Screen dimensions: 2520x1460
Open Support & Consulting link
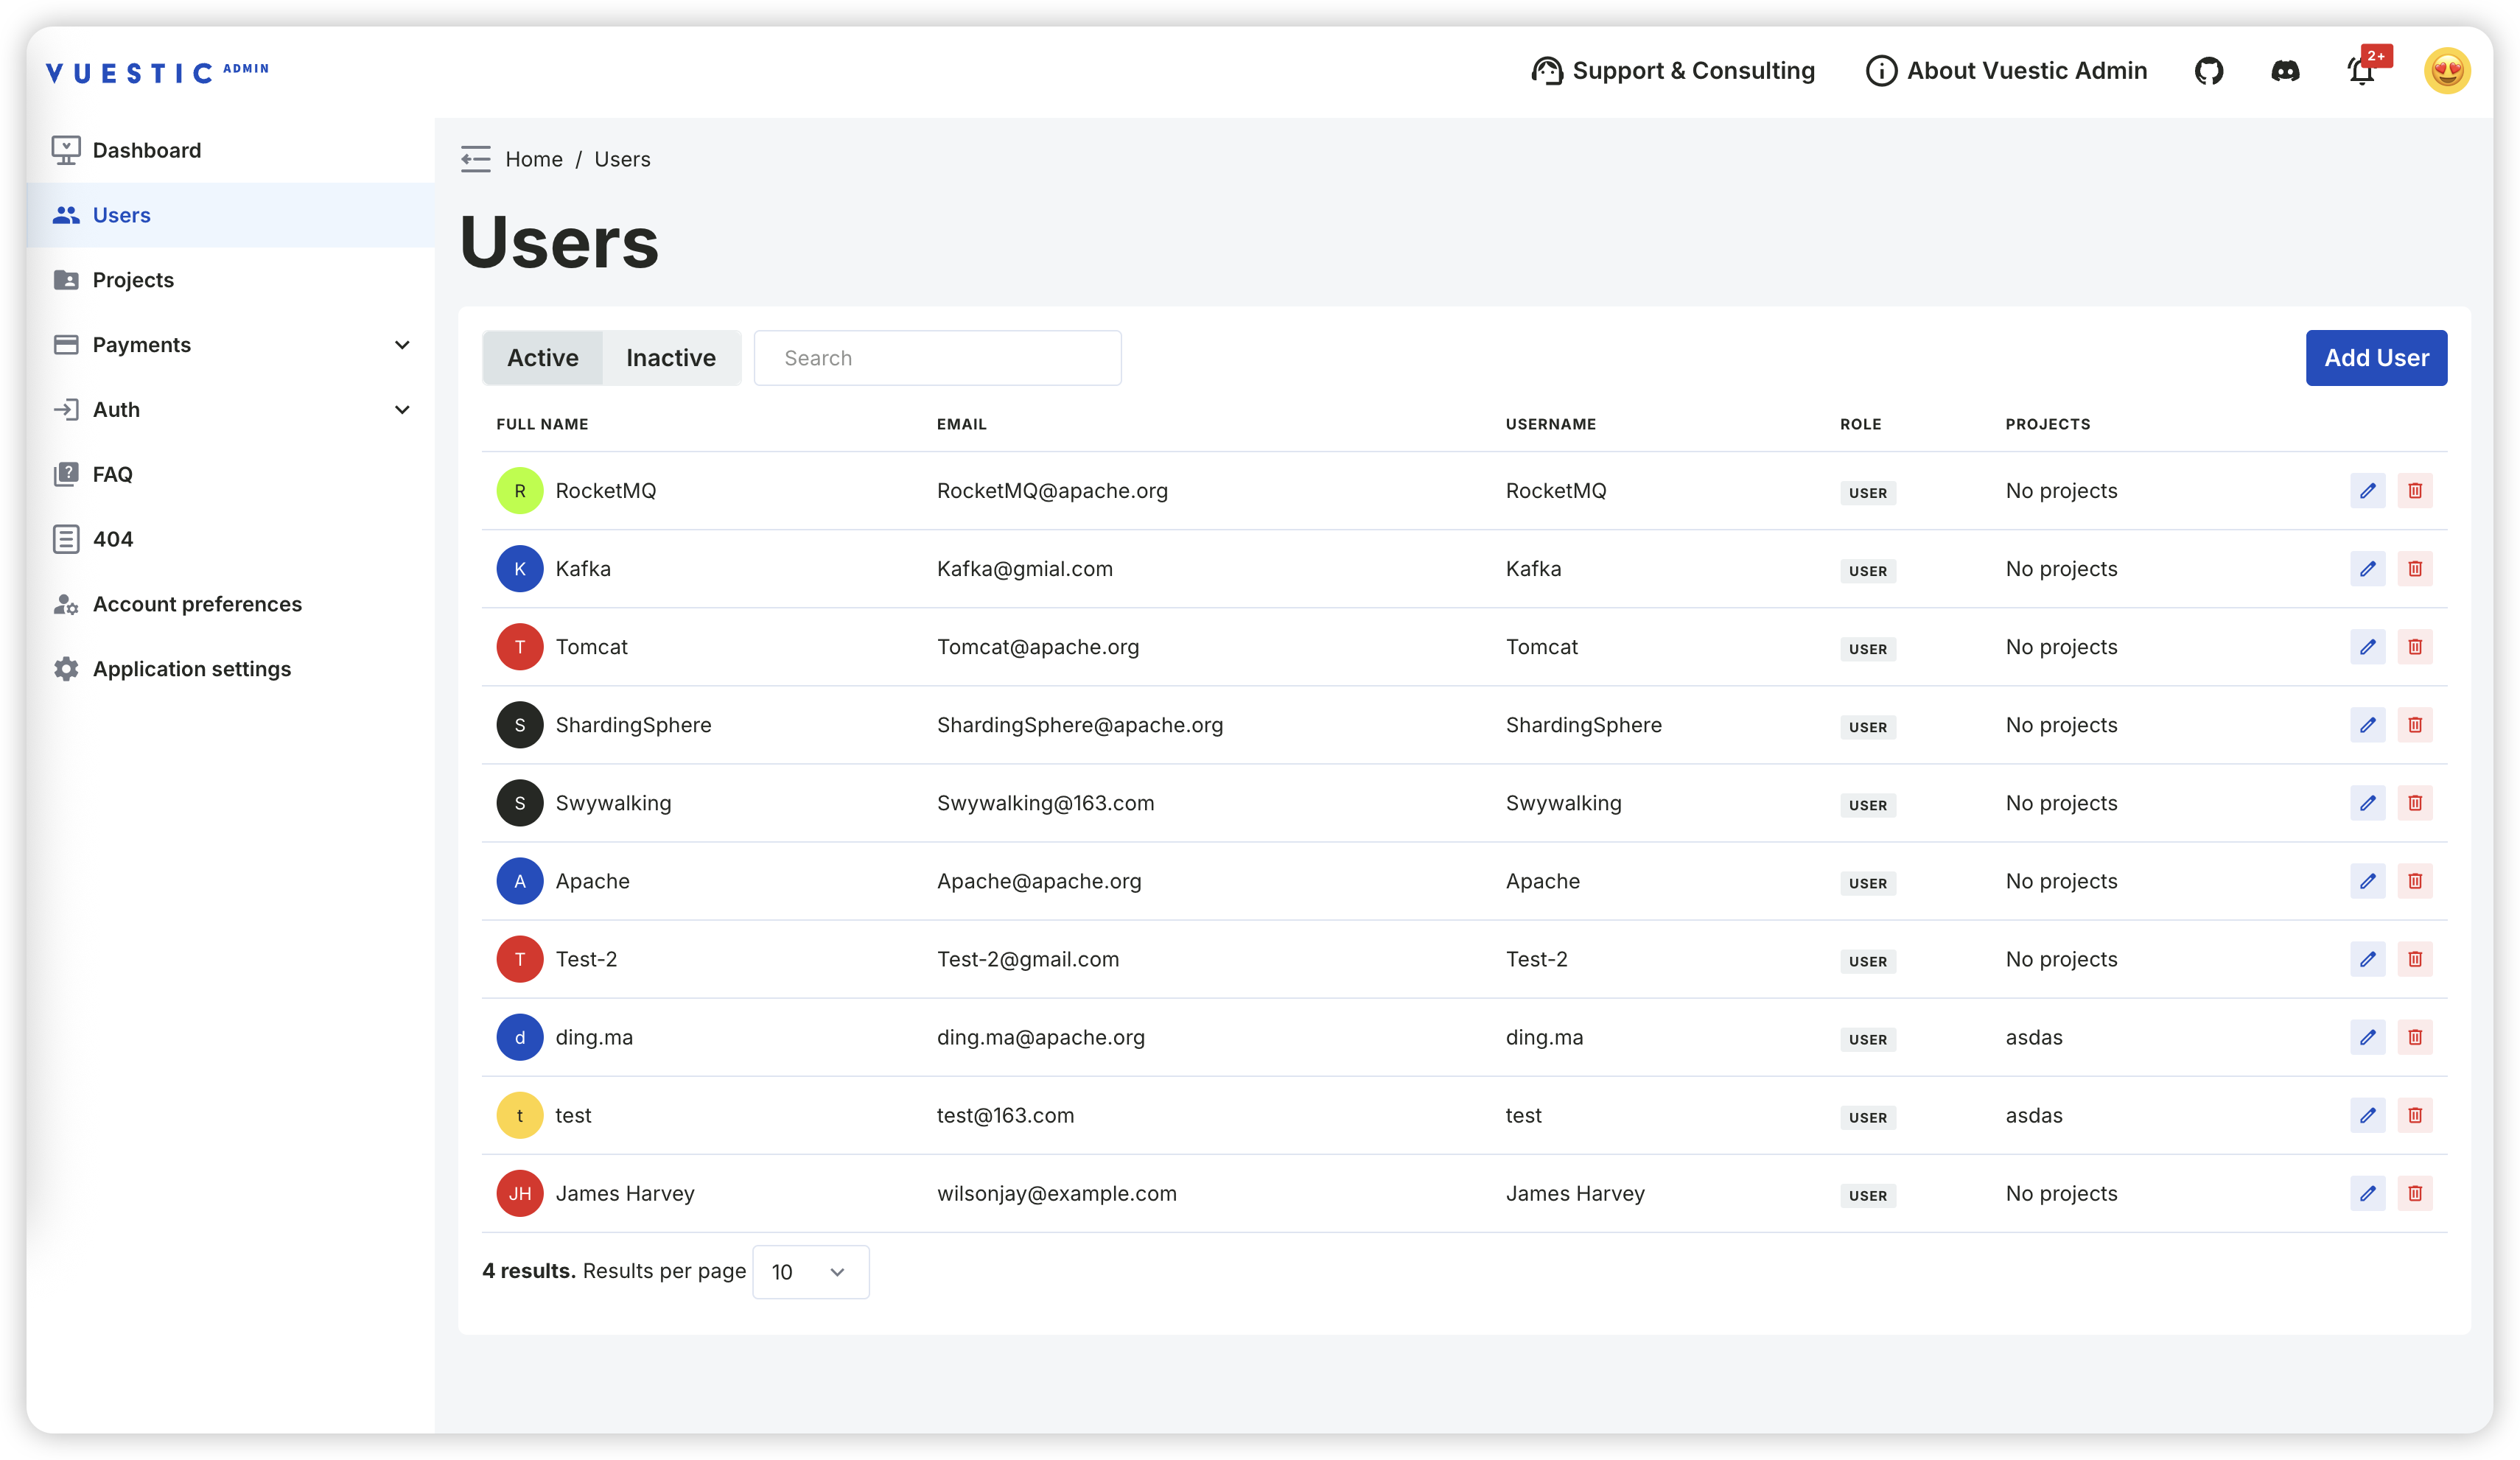click(x=1673, y=71)
